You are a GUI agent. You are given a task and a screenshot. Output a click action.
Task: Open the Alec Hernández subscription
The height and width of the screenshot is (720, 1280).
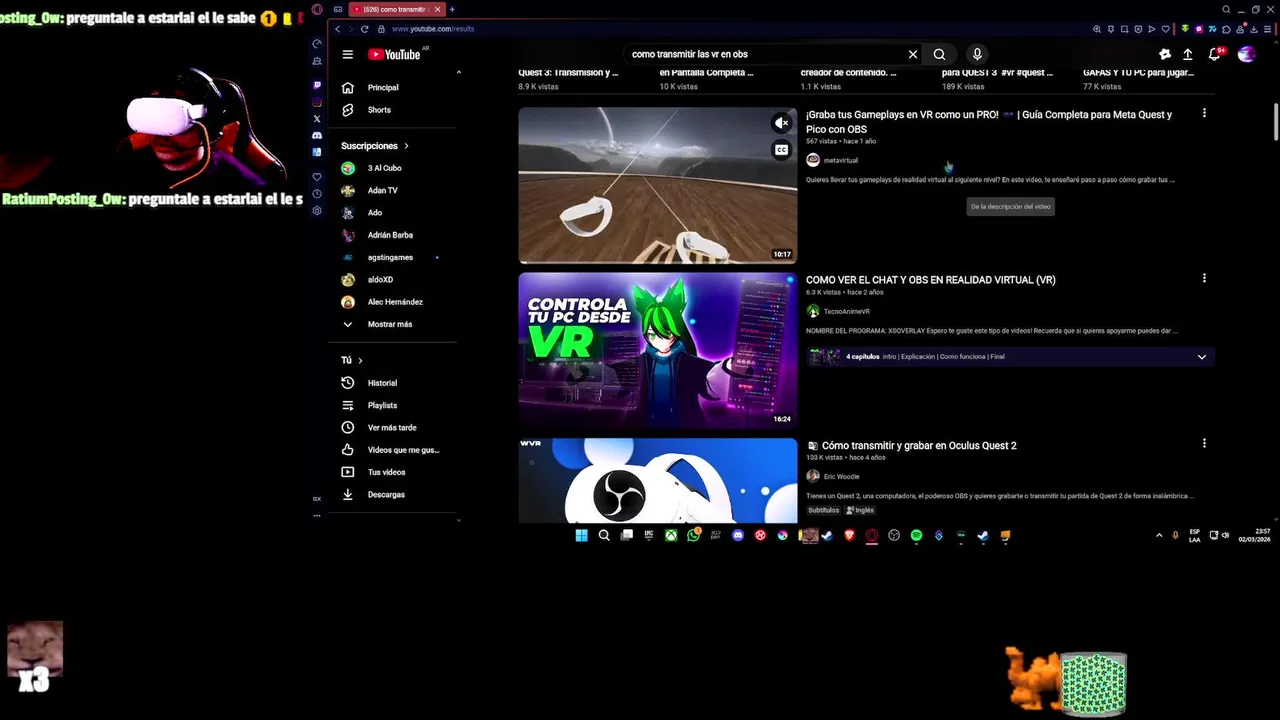(394, 302)
